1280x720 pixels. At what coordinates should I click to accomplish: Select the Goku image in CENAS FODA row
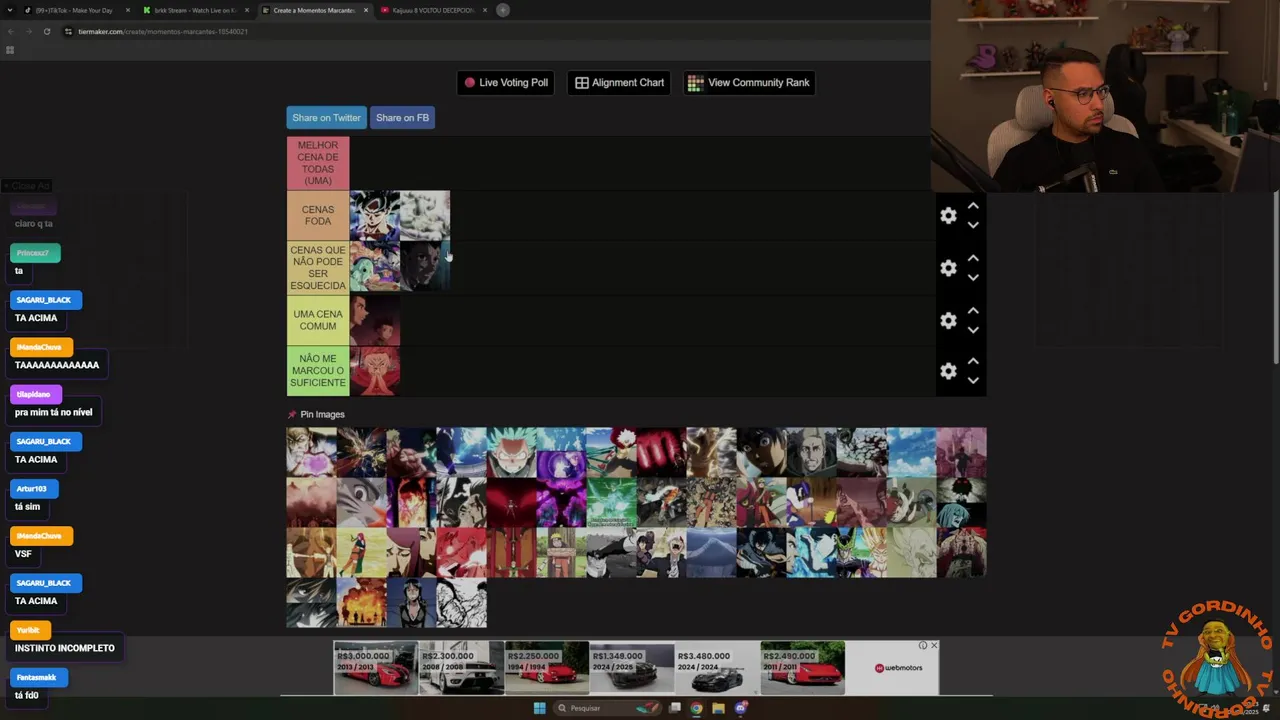click(x=375, y=216)
